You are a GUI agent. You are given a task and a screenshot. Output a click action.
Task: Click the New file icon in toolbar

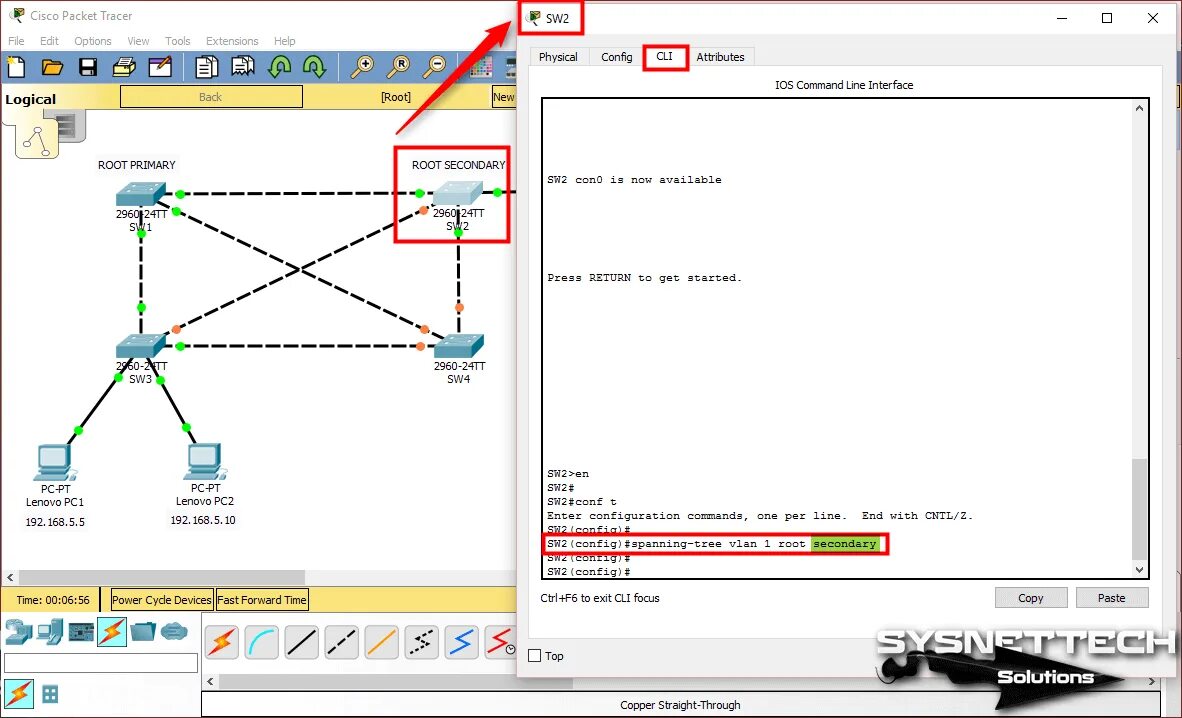[x=17, y=68]
